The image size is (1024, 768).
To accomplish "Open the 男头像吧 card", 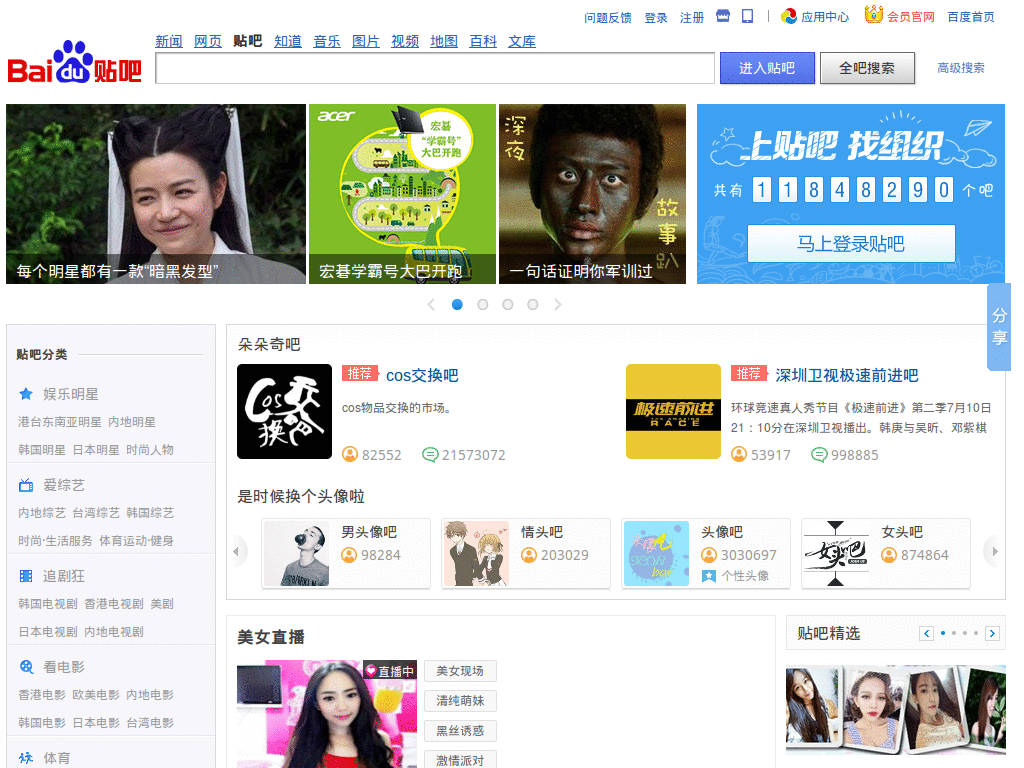I will tap(346, 553).
